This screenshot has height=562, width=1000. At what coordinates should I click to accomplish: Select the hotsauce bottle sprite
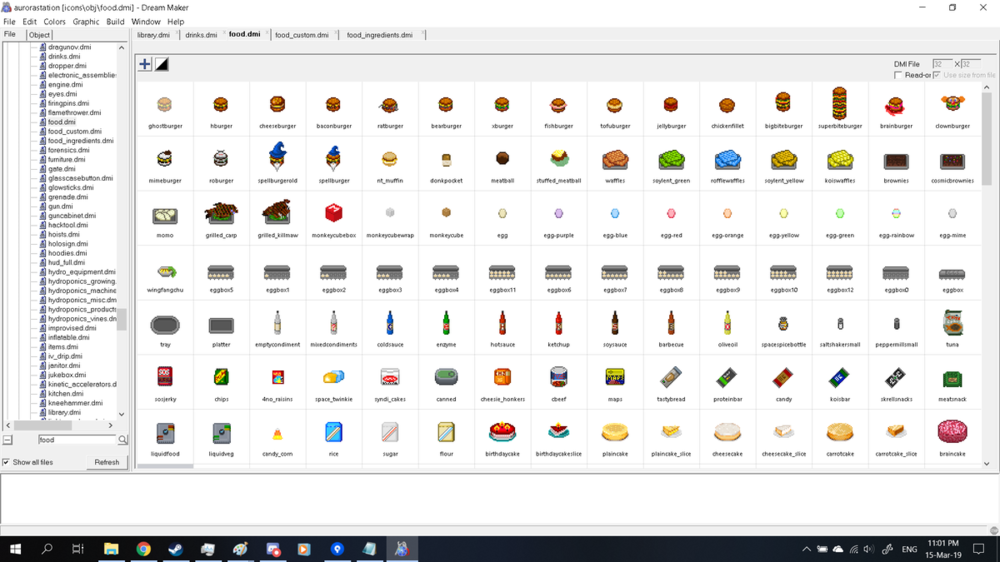coord(503,323)
